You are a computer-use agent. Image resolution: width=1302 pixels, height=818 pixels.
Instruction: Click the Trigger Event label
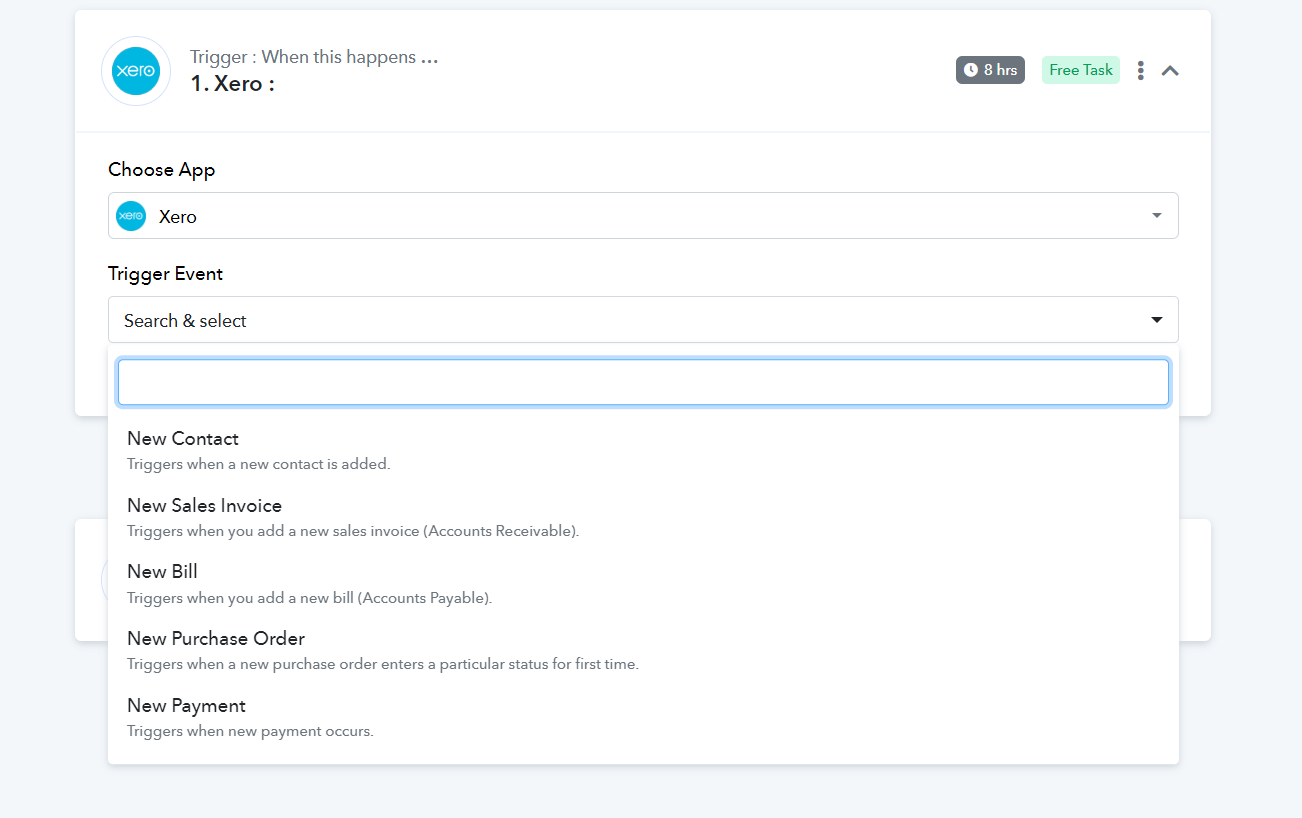coord(165,274)
